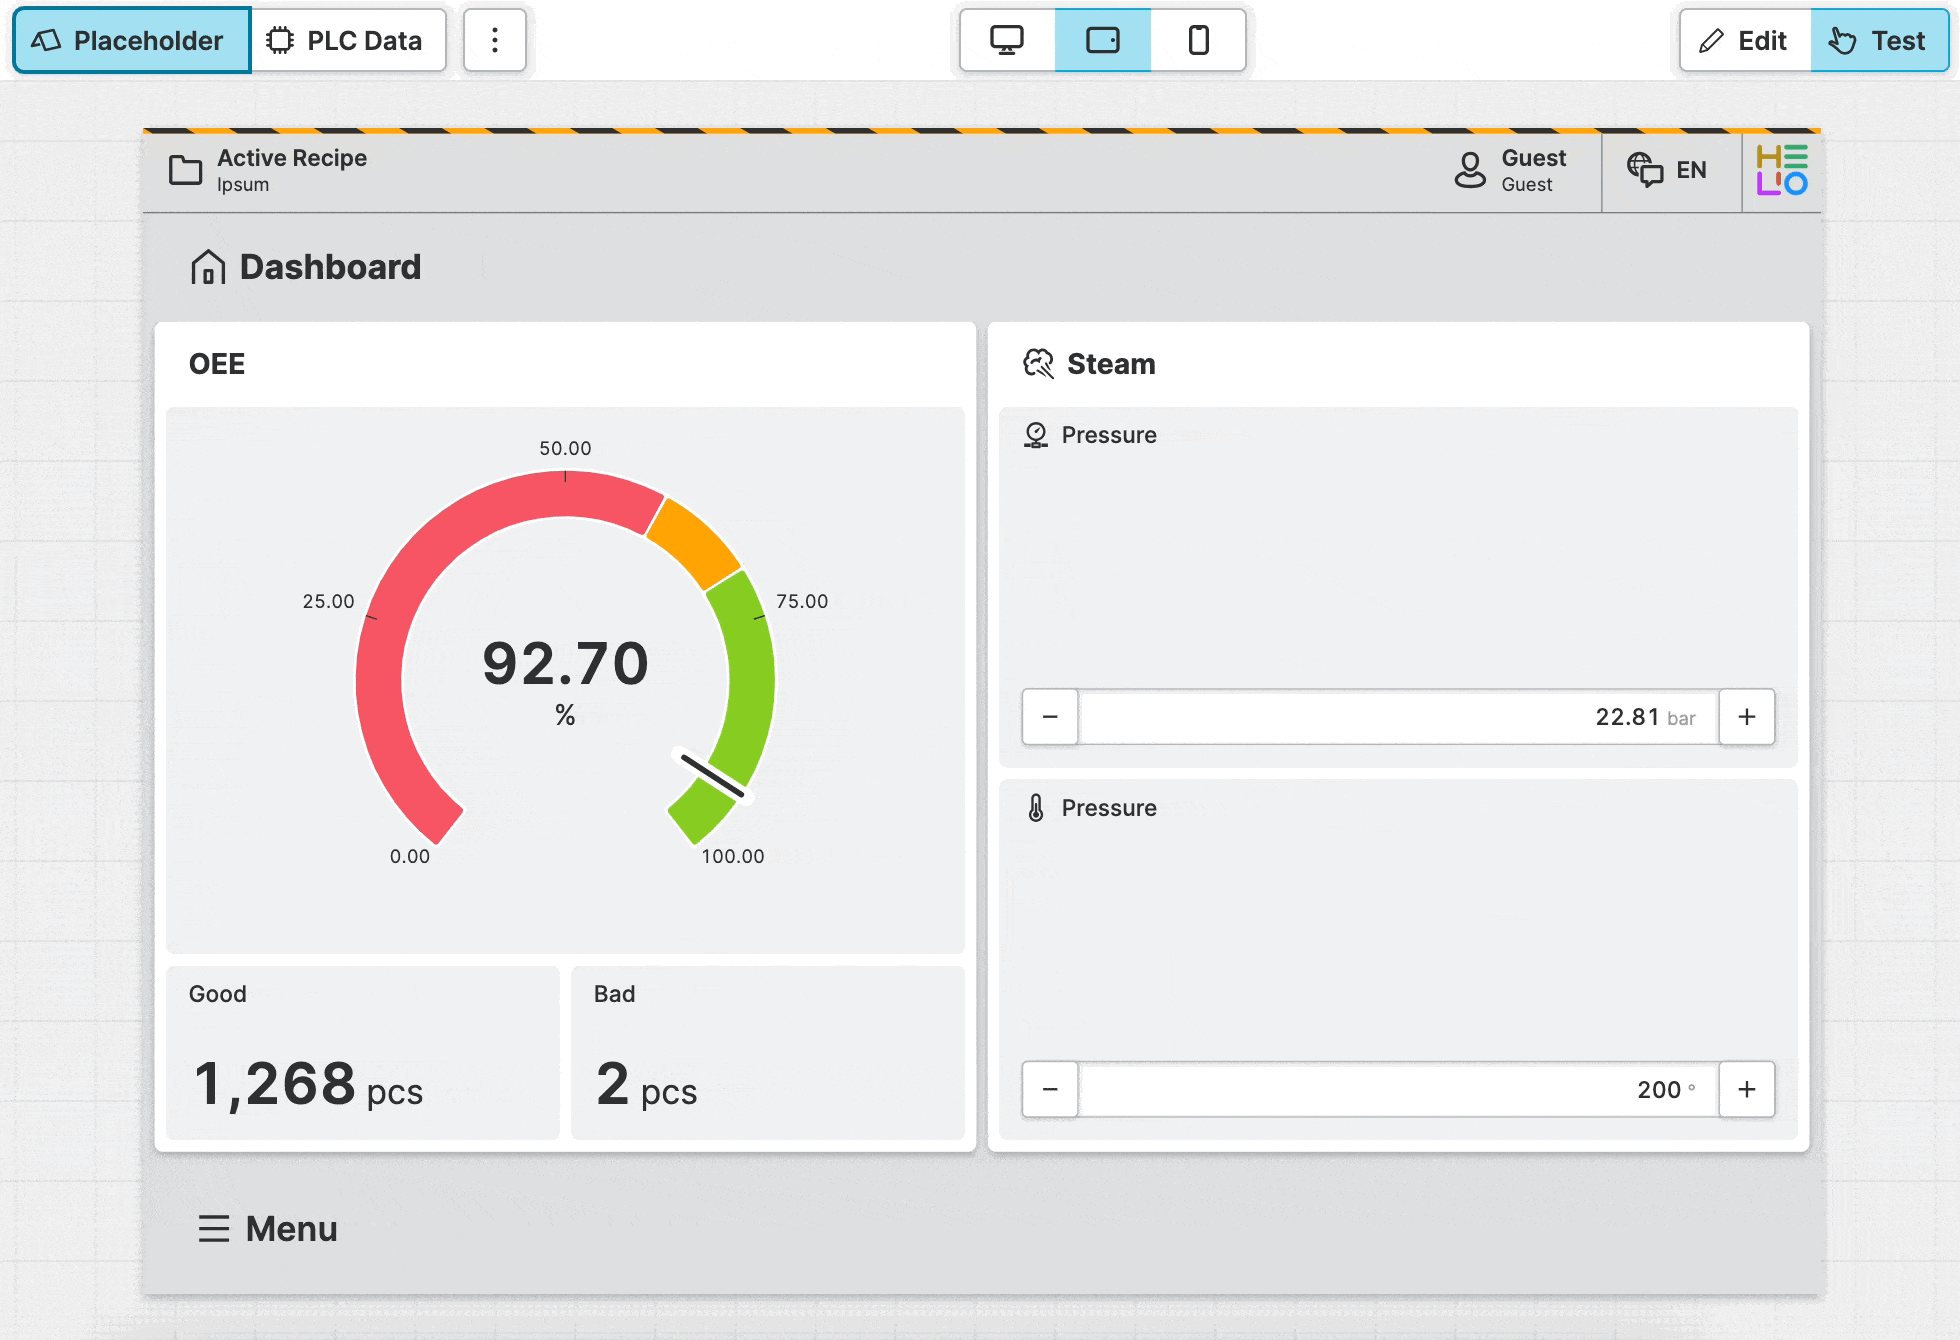Switch to mobile phone preview

pyautogui.click(x=1198, y=41)
